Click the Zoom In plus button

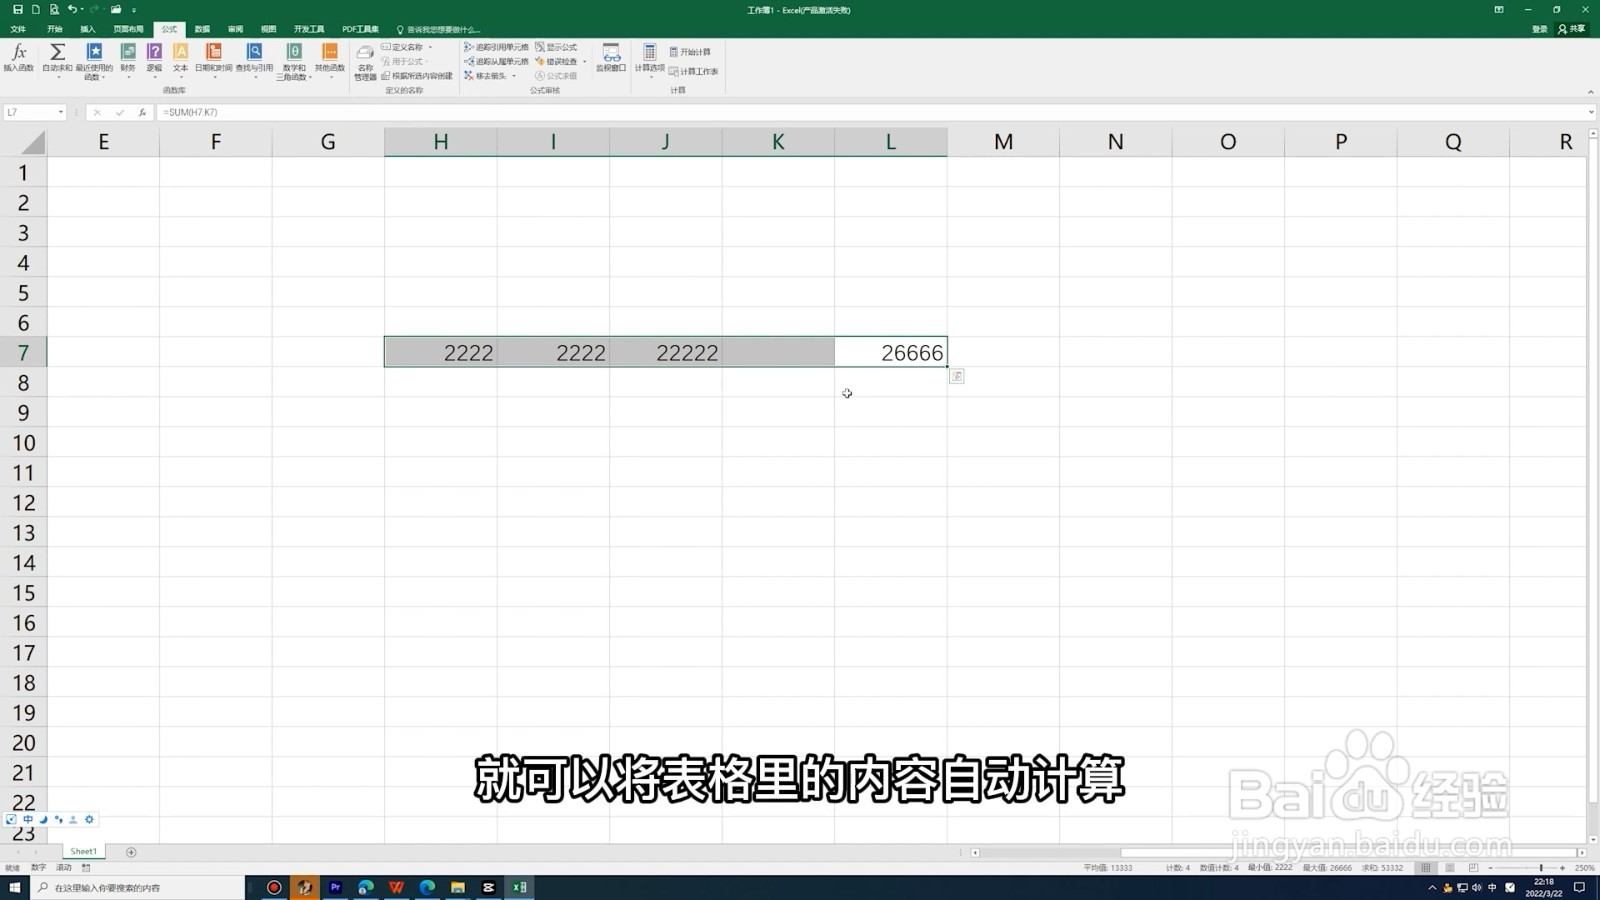point(1563,868)
